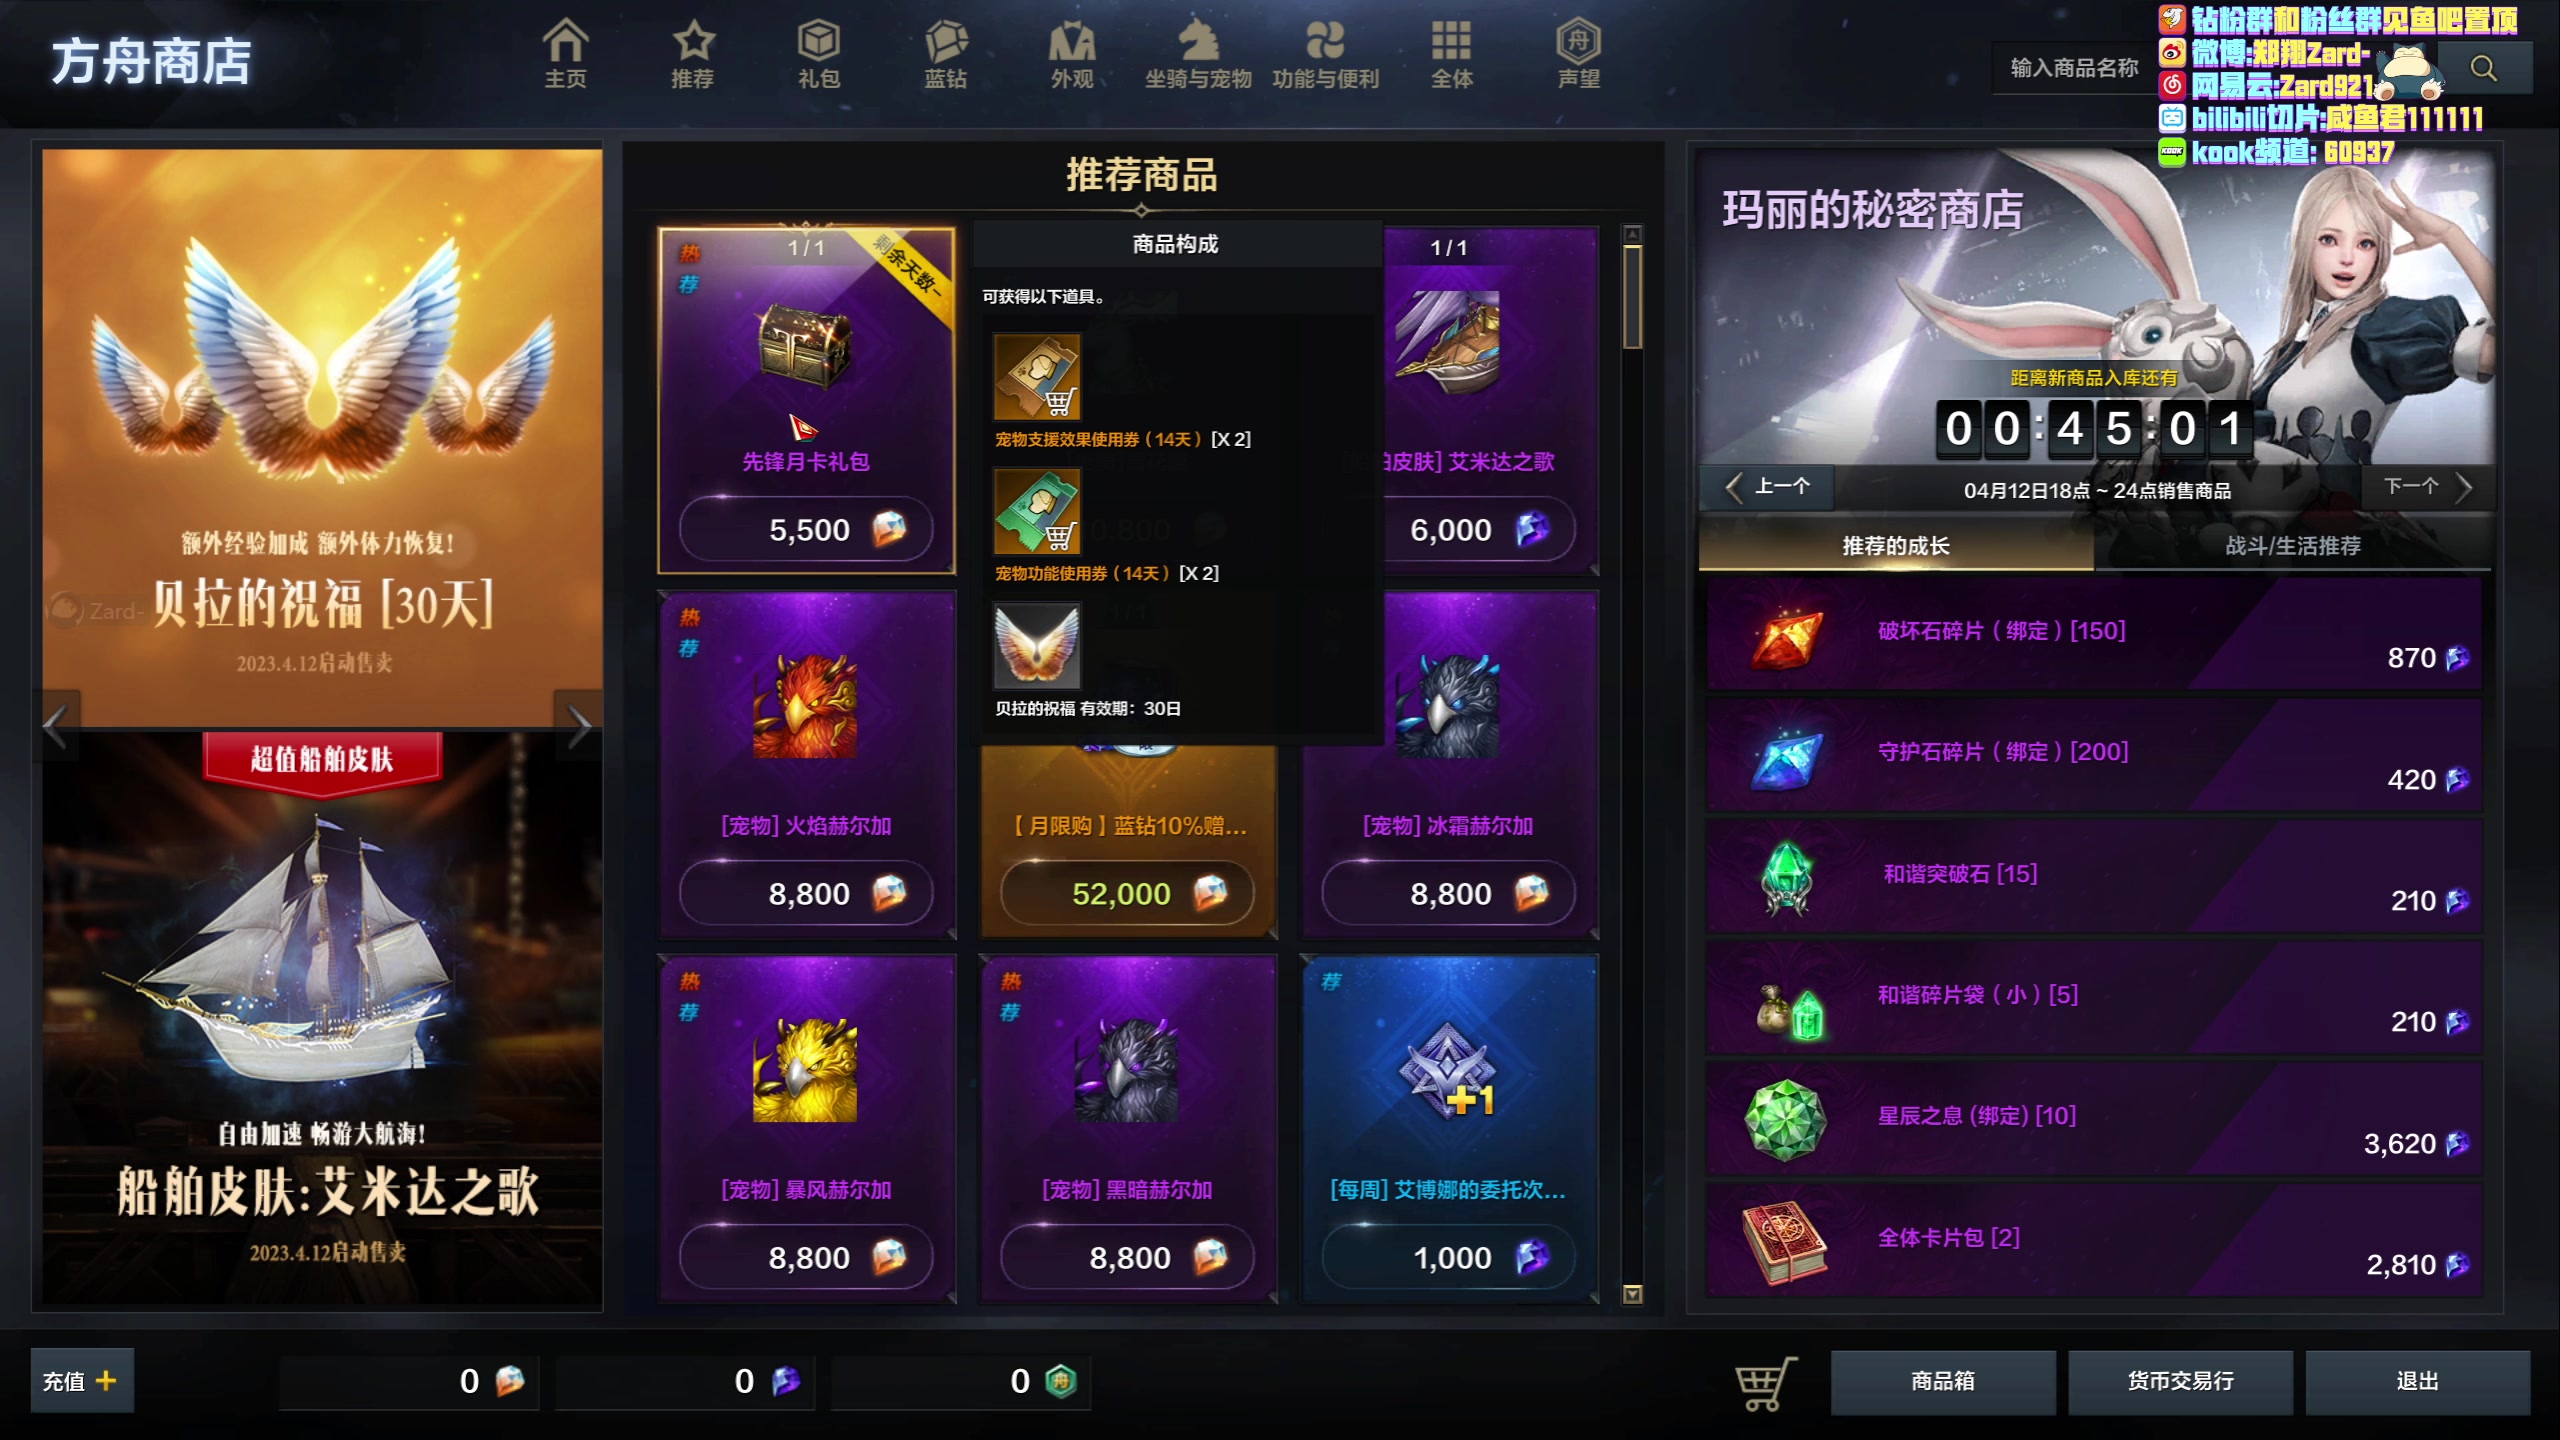Viewport: 2560px width, 1440px height.
Task: Open the 蓝钻 blue diamond category
Action: [945, 53]
